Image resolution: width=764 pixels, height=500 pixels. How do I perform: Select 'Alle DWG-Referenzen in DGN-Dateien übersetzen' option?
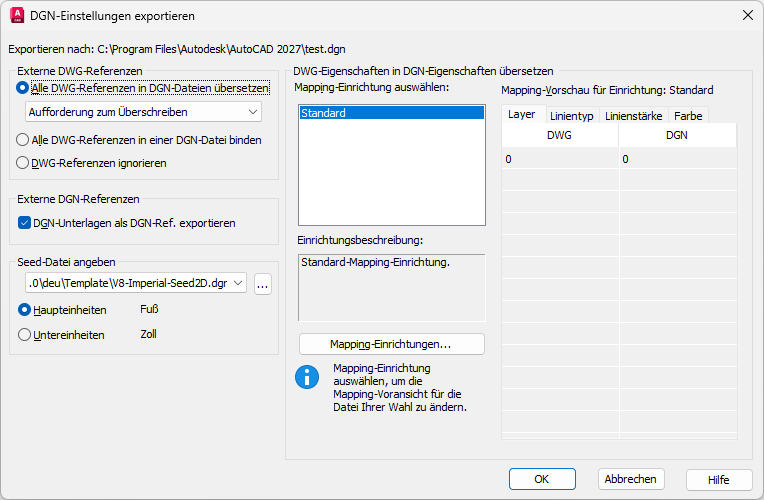[25, 88]
